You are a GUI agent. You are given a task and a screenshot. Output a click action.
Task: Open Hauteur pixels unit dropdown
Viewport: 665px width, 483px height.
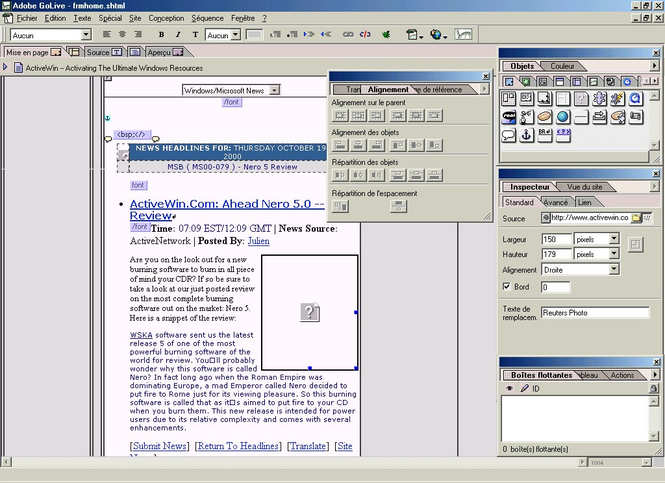pyautogui.click(x=614, y=254)
